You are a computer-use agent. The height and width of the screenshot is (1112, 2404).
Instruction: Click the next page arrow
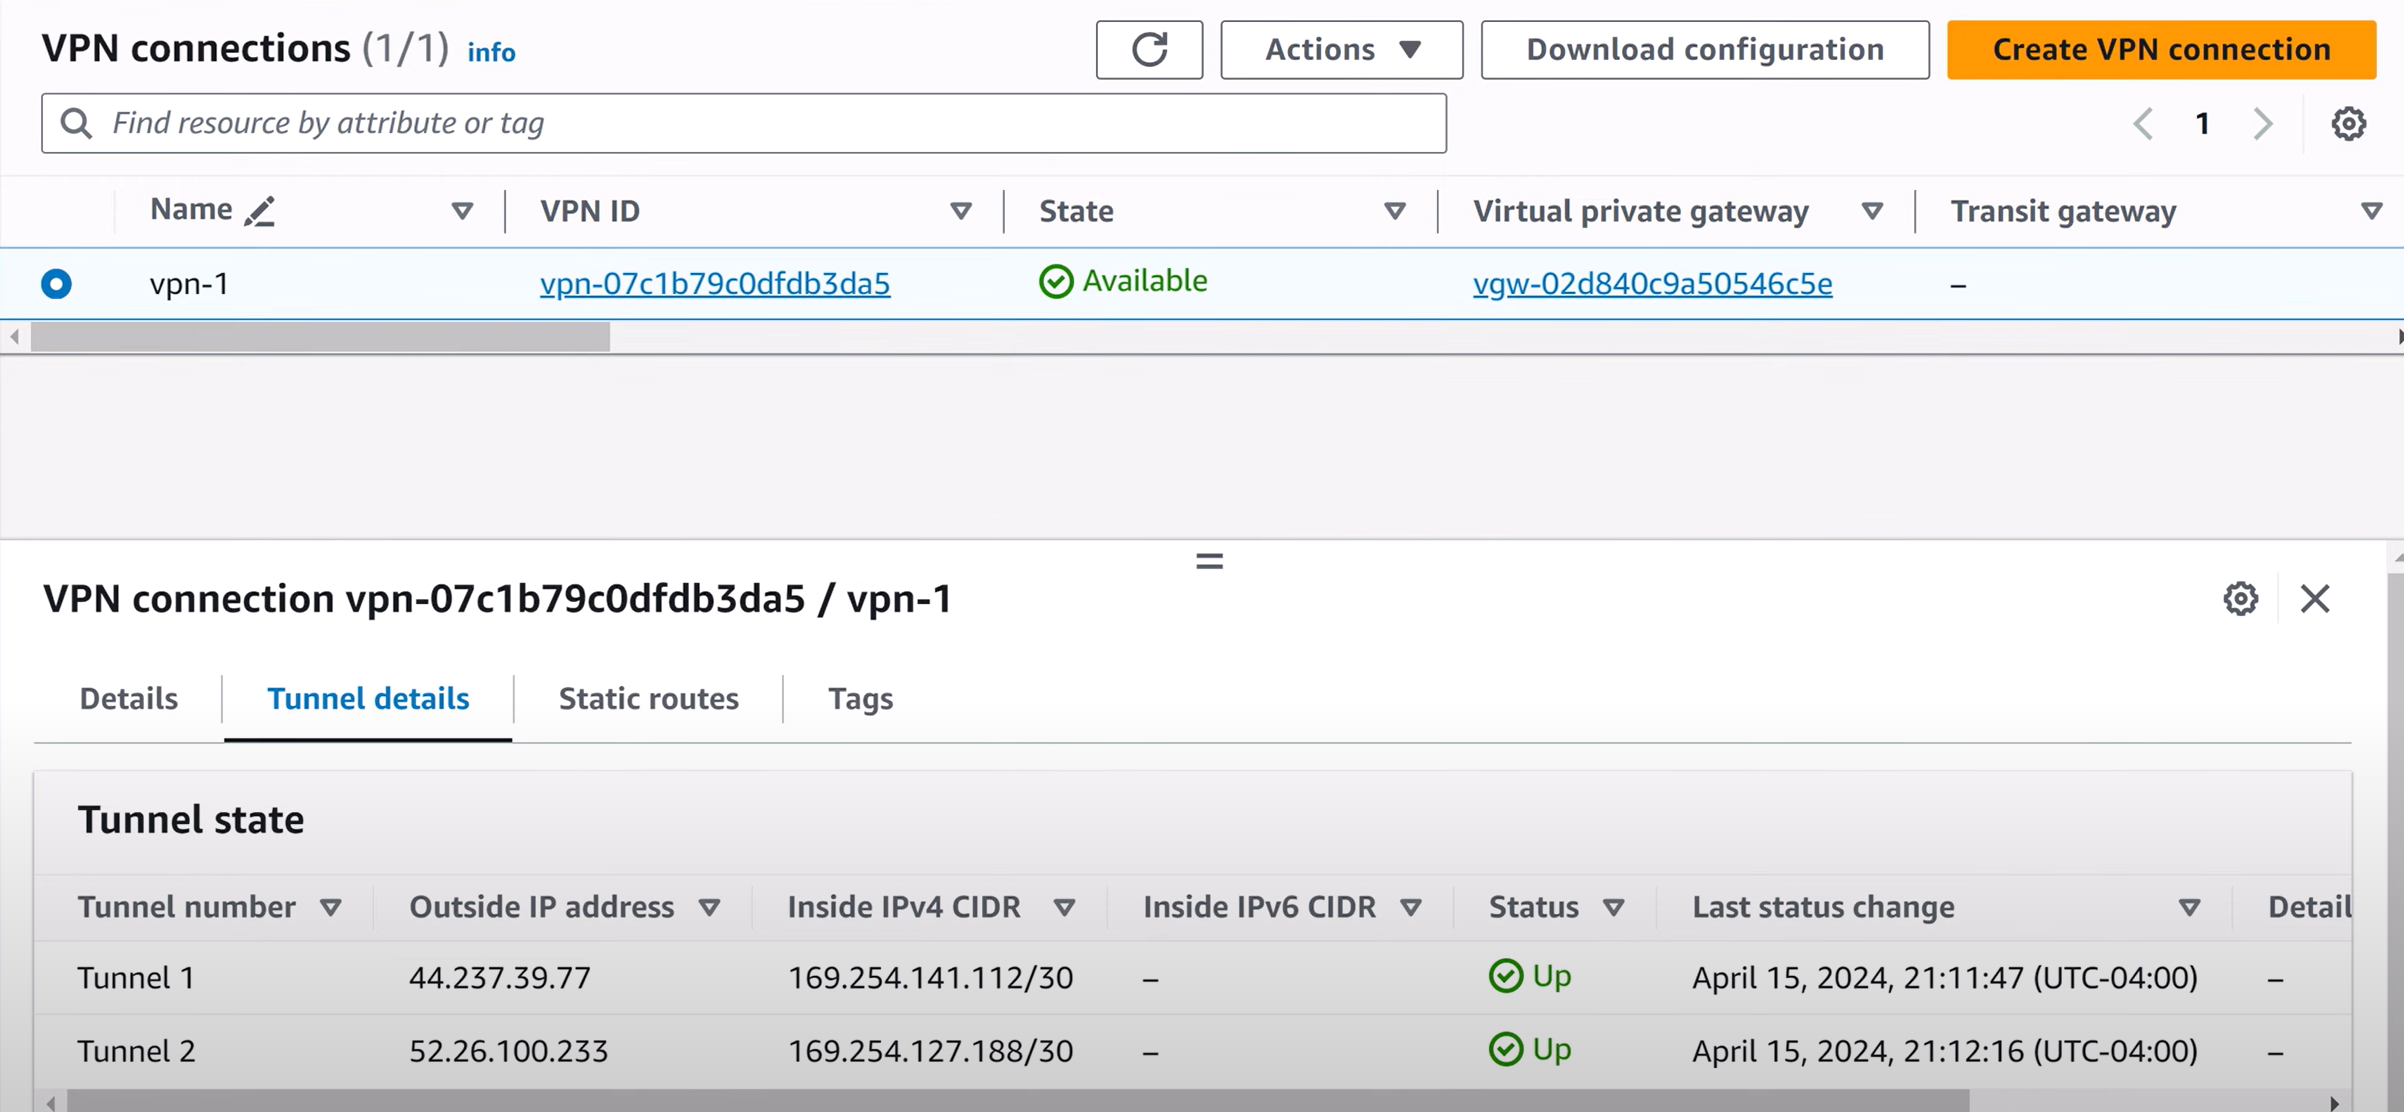click(2263, 124)
